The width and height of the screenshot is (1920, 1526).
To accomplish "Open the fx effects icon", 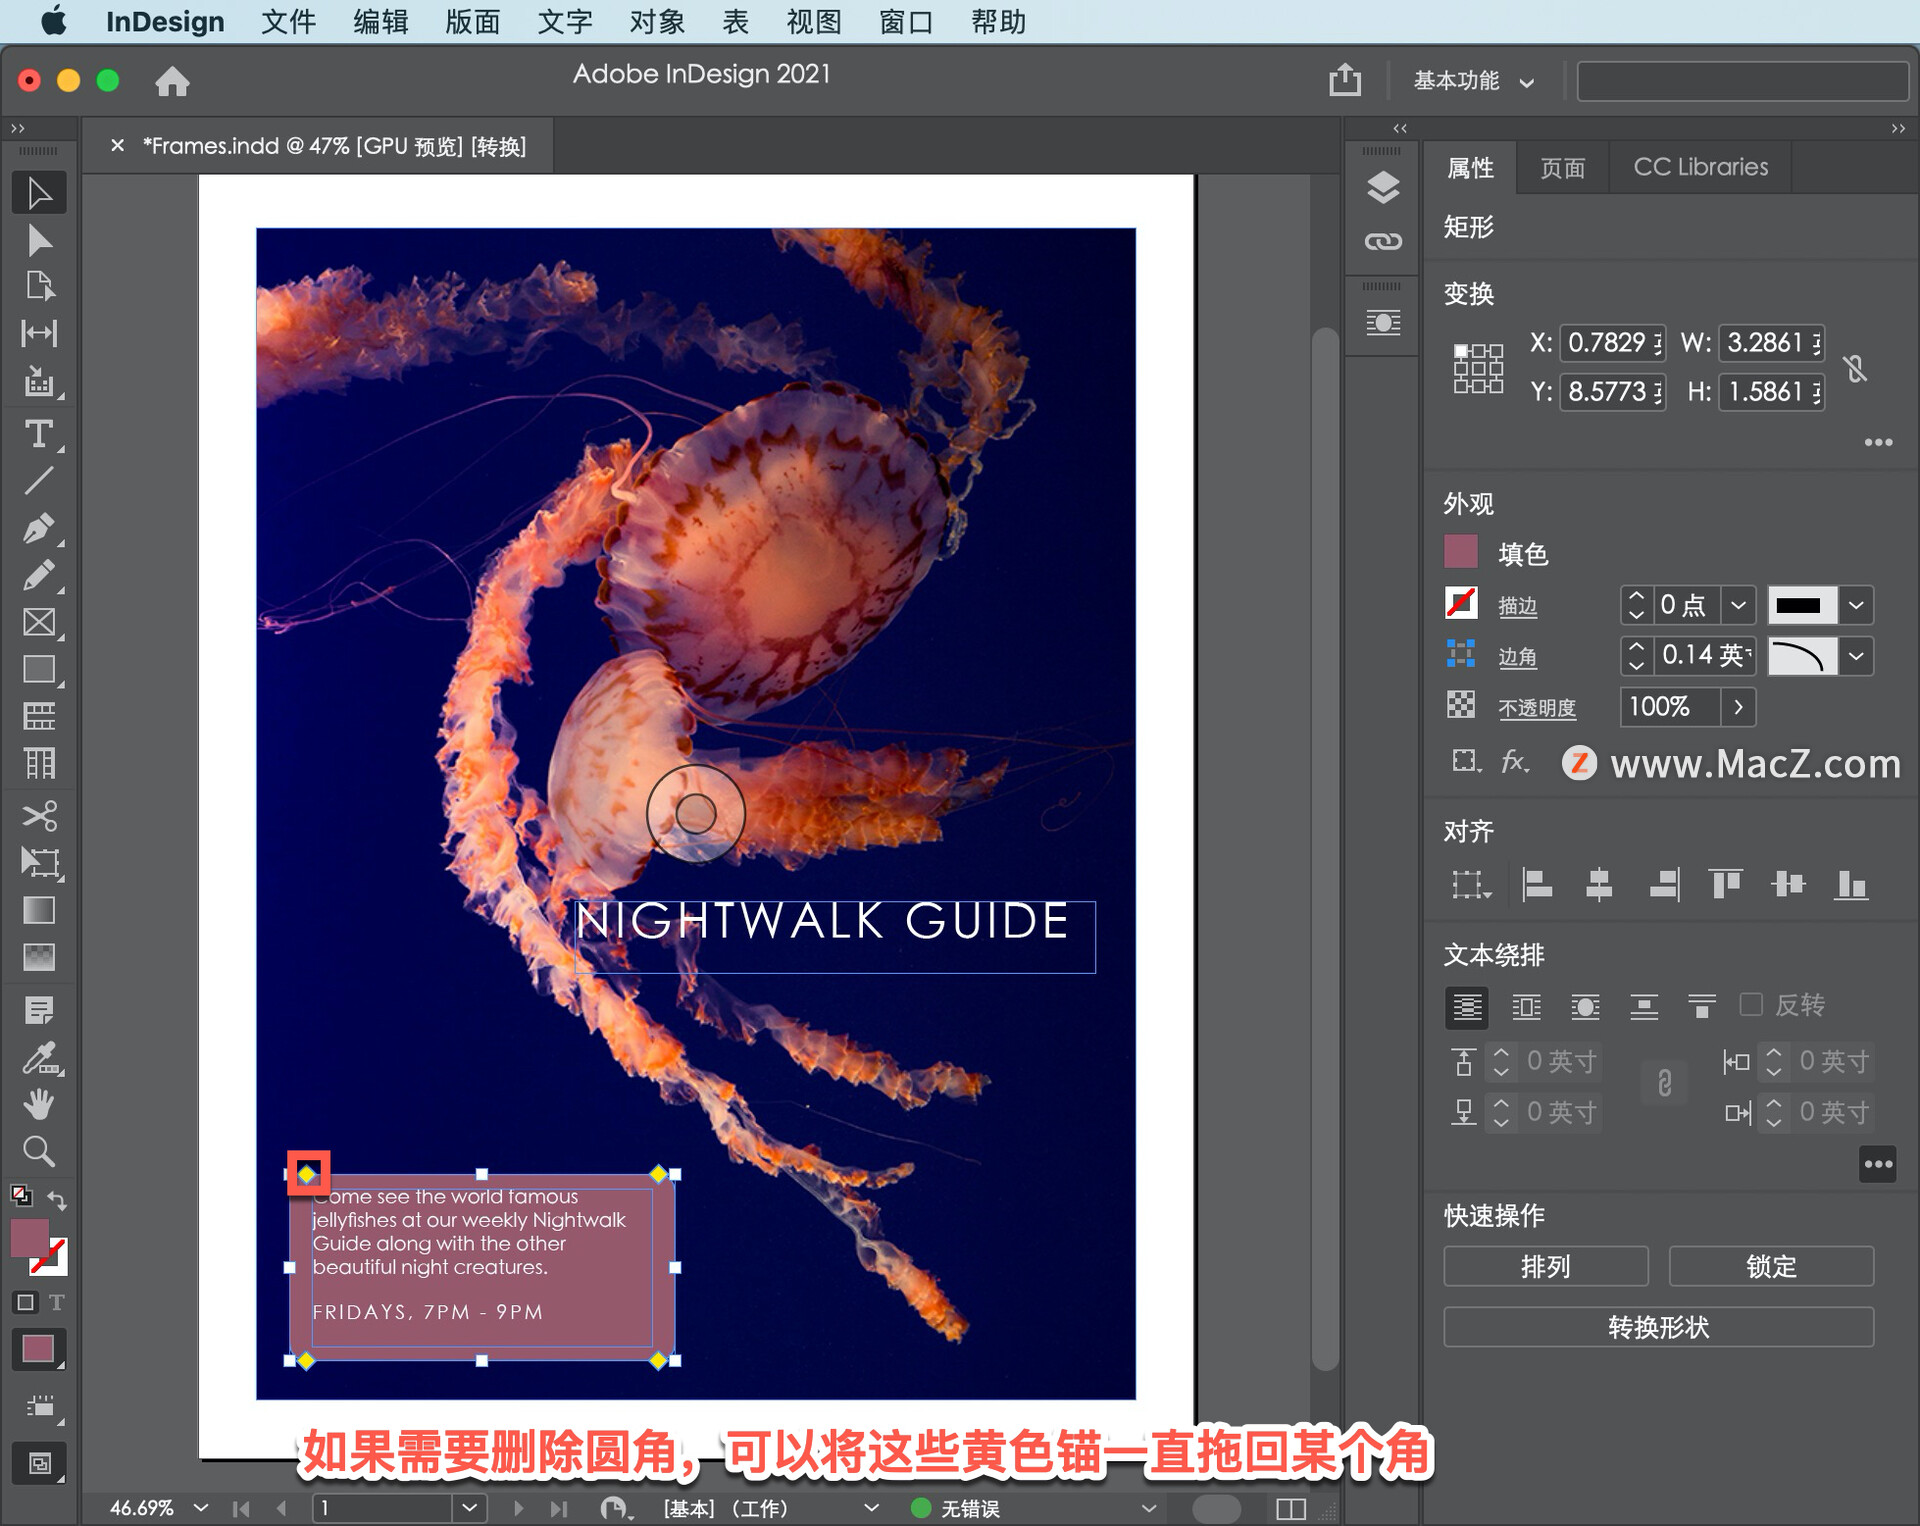I will (1515, 762).
